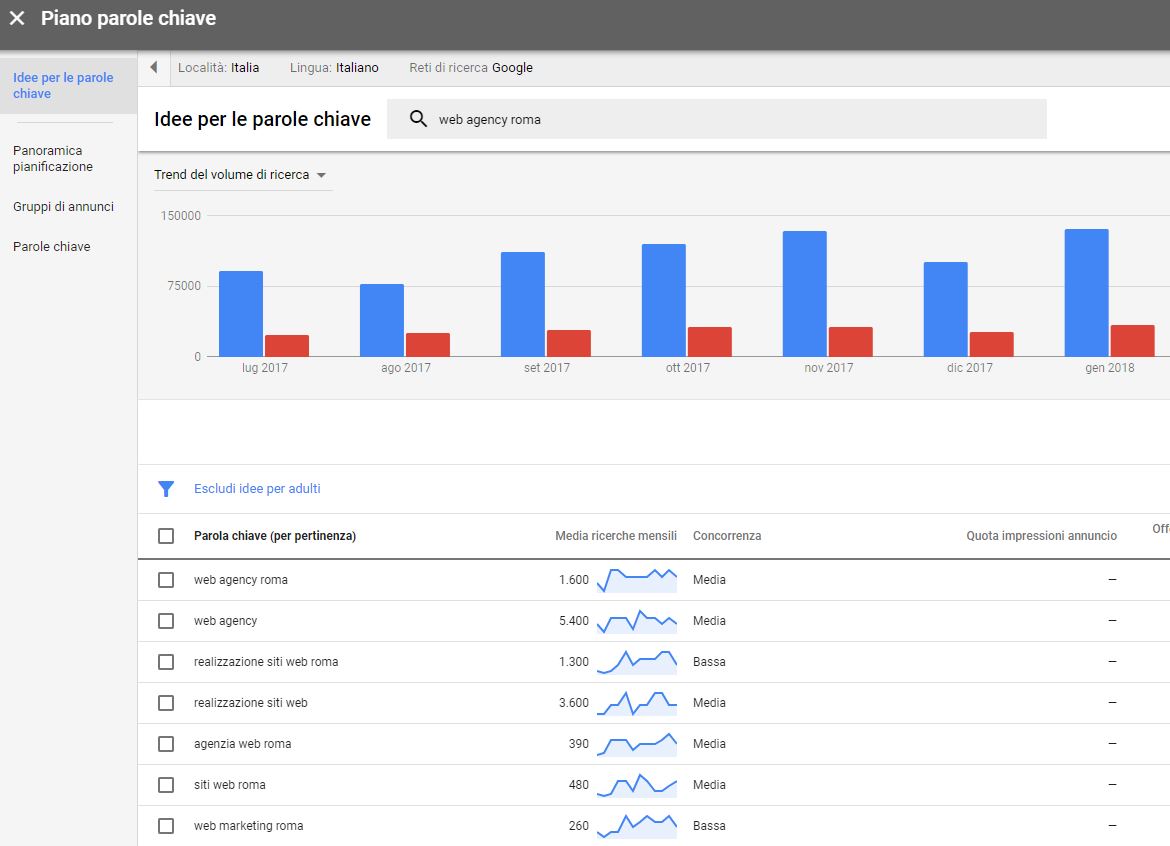Image resolution: width=1170 pixels, height=846 pixels.
Task: Click the keyword text realizzazione siti web roma
Action: click(266, 662)
